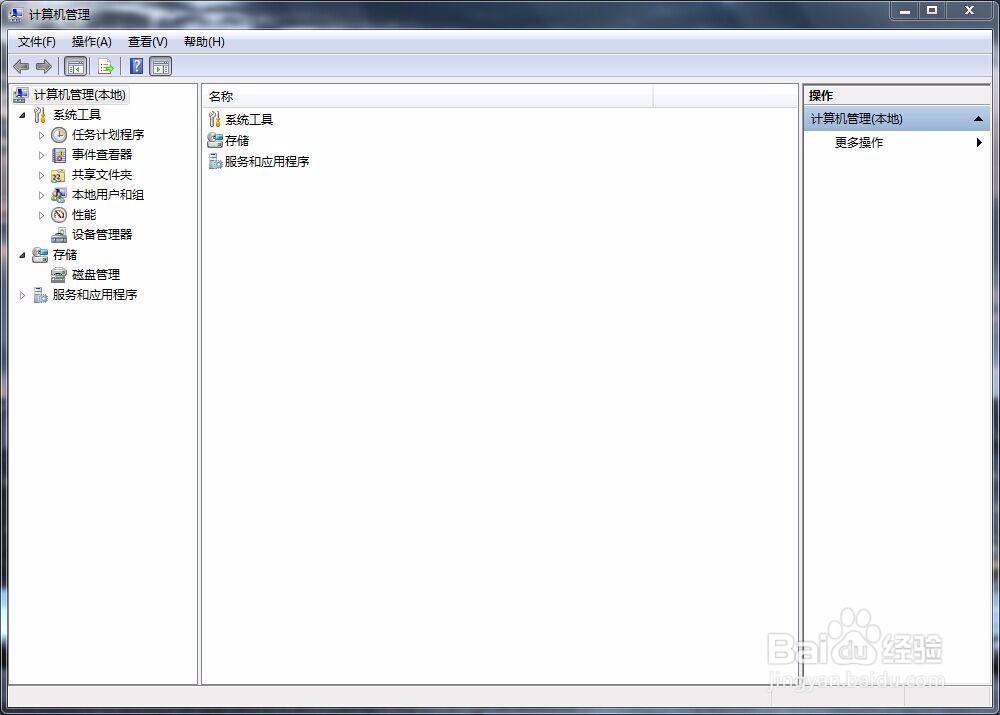Select 系统工具 text in the center list

(249, 119)
